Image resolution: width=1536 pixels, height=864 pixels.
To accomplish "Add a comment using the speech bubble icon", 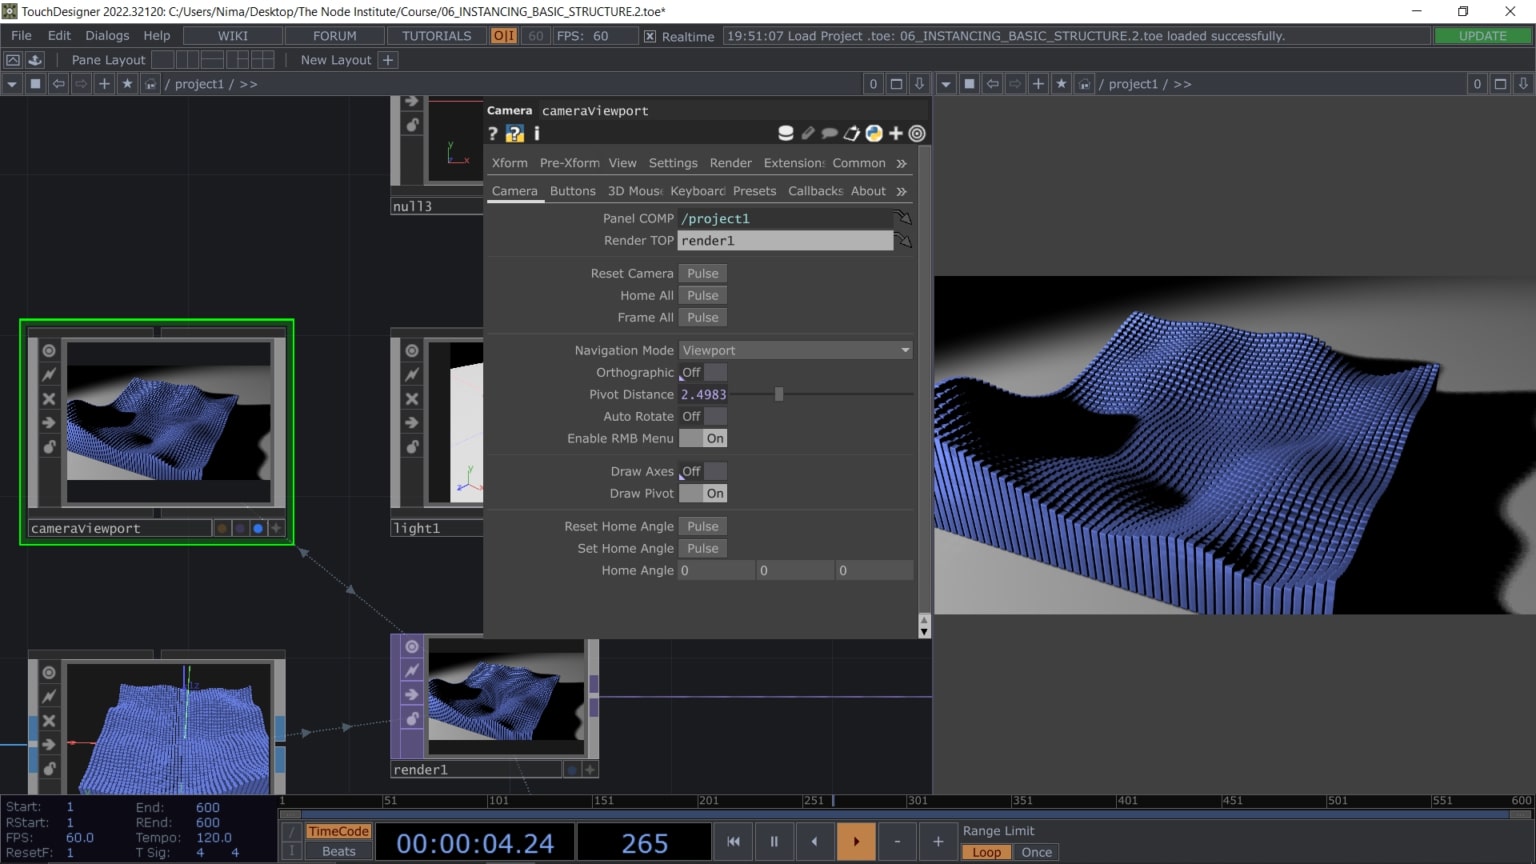I will tap(830, 133).
